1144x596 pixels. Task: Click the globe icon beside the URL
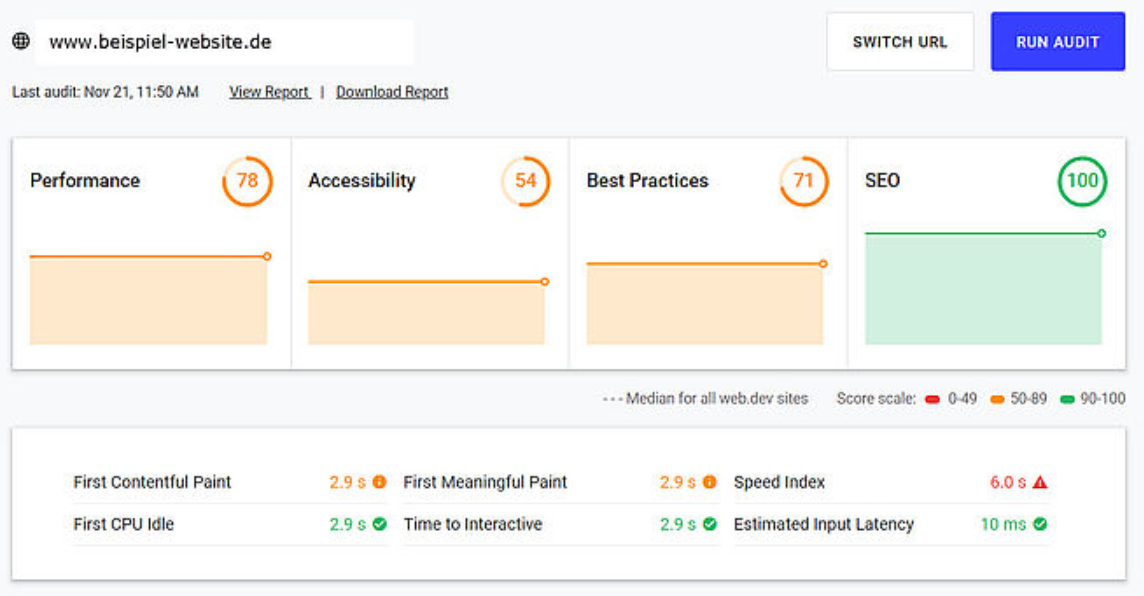21,42
